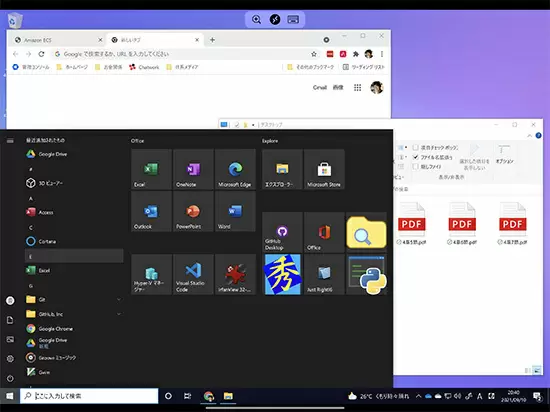Click the Google account avatar on page
This screenshot has height=412, width=550.
[377, 88]
